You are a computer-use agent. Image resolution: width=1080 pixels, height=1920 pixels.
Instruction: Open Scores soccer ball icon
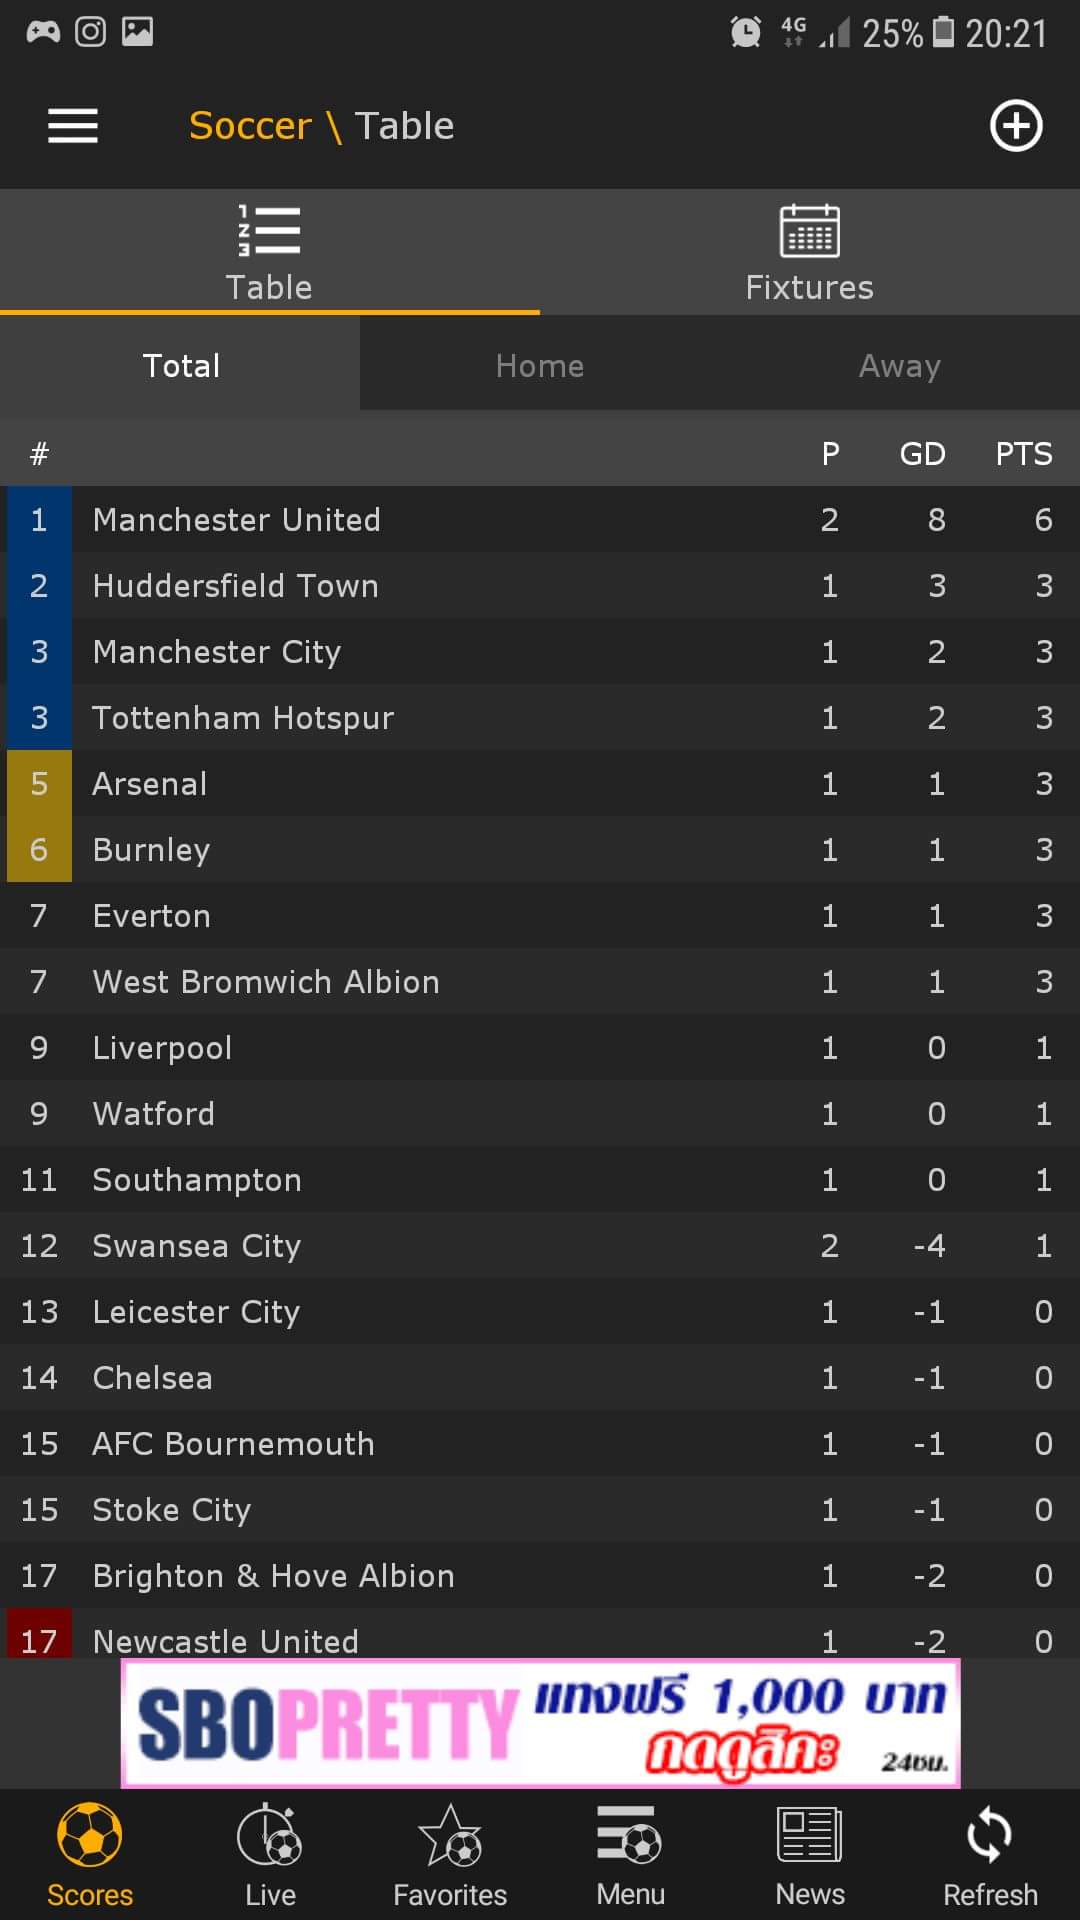tap(90, 1836)
